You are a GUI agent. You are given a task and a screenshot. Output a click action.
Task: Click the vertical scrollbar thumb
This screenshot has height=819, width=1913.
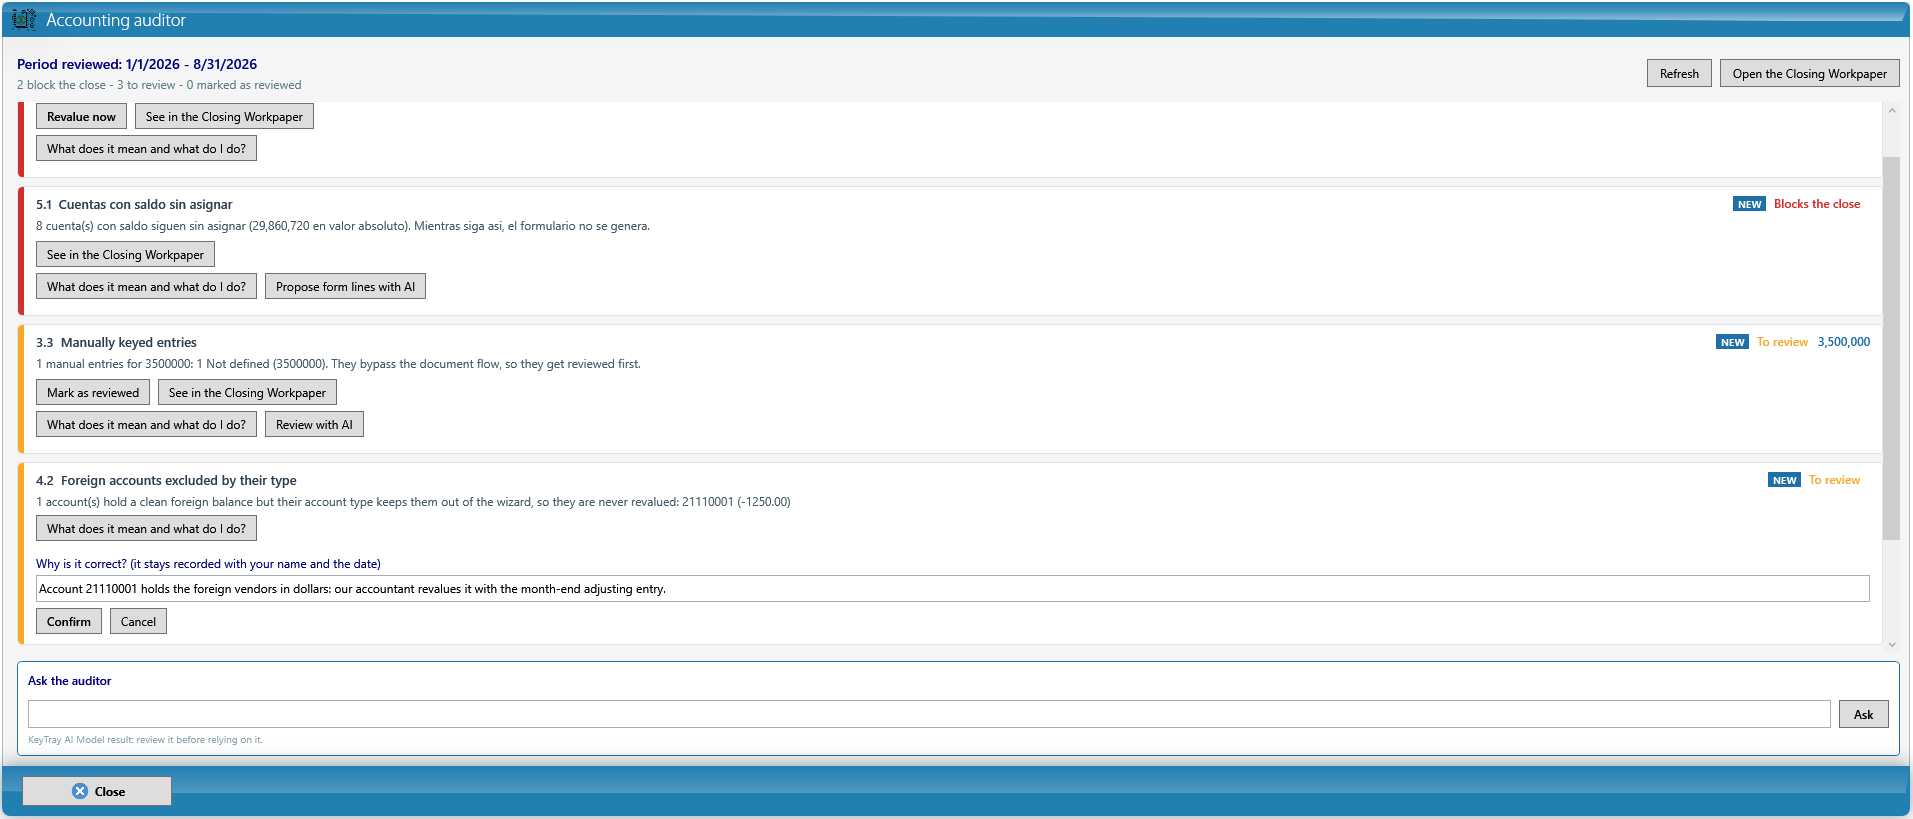(x=1891, y=348)
